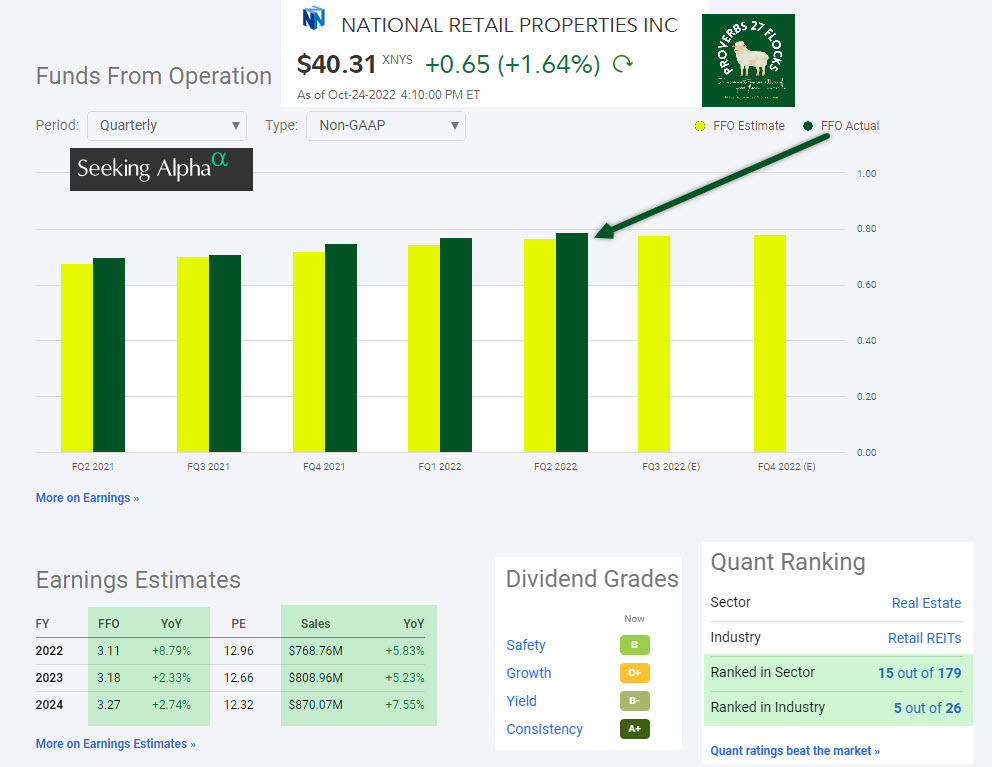The height and width of the screenshot is (767, 992).
Task: Click the Consistency grade A+ badge
Action: click(x=634, y=729)
